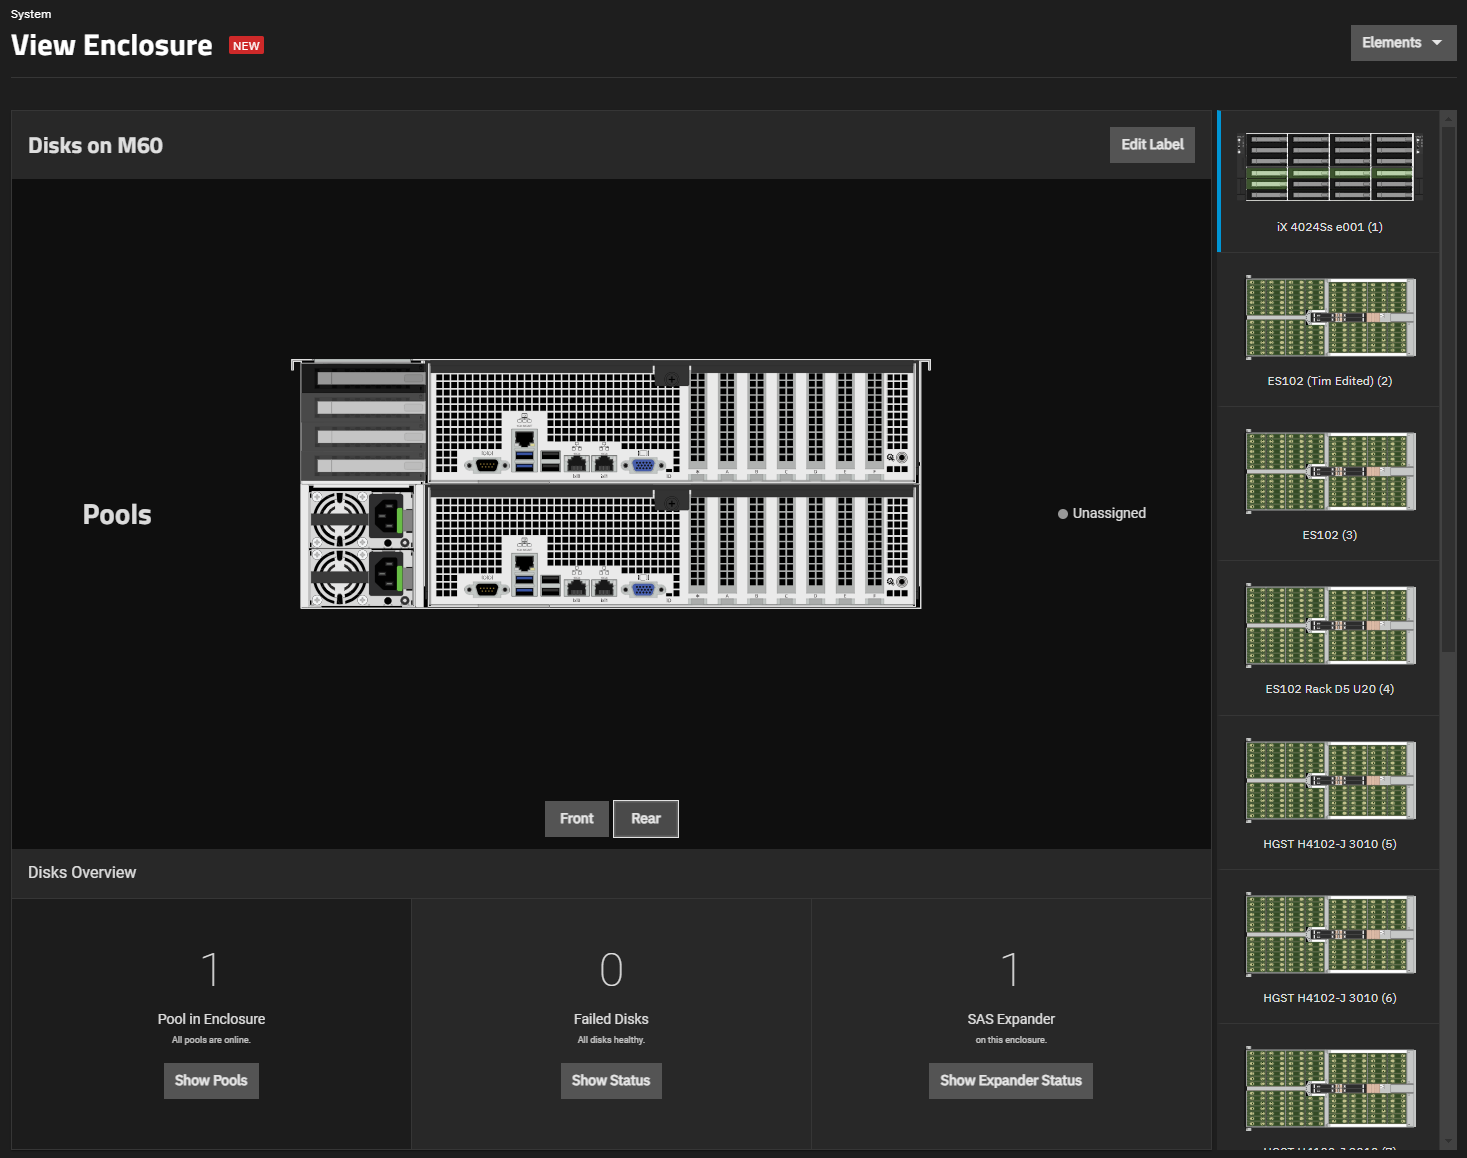Select the iX 4024Ss e001 enclosure thumbnail
The height and width of the screenshot is (1158, 1467).
click(1329, 168)
